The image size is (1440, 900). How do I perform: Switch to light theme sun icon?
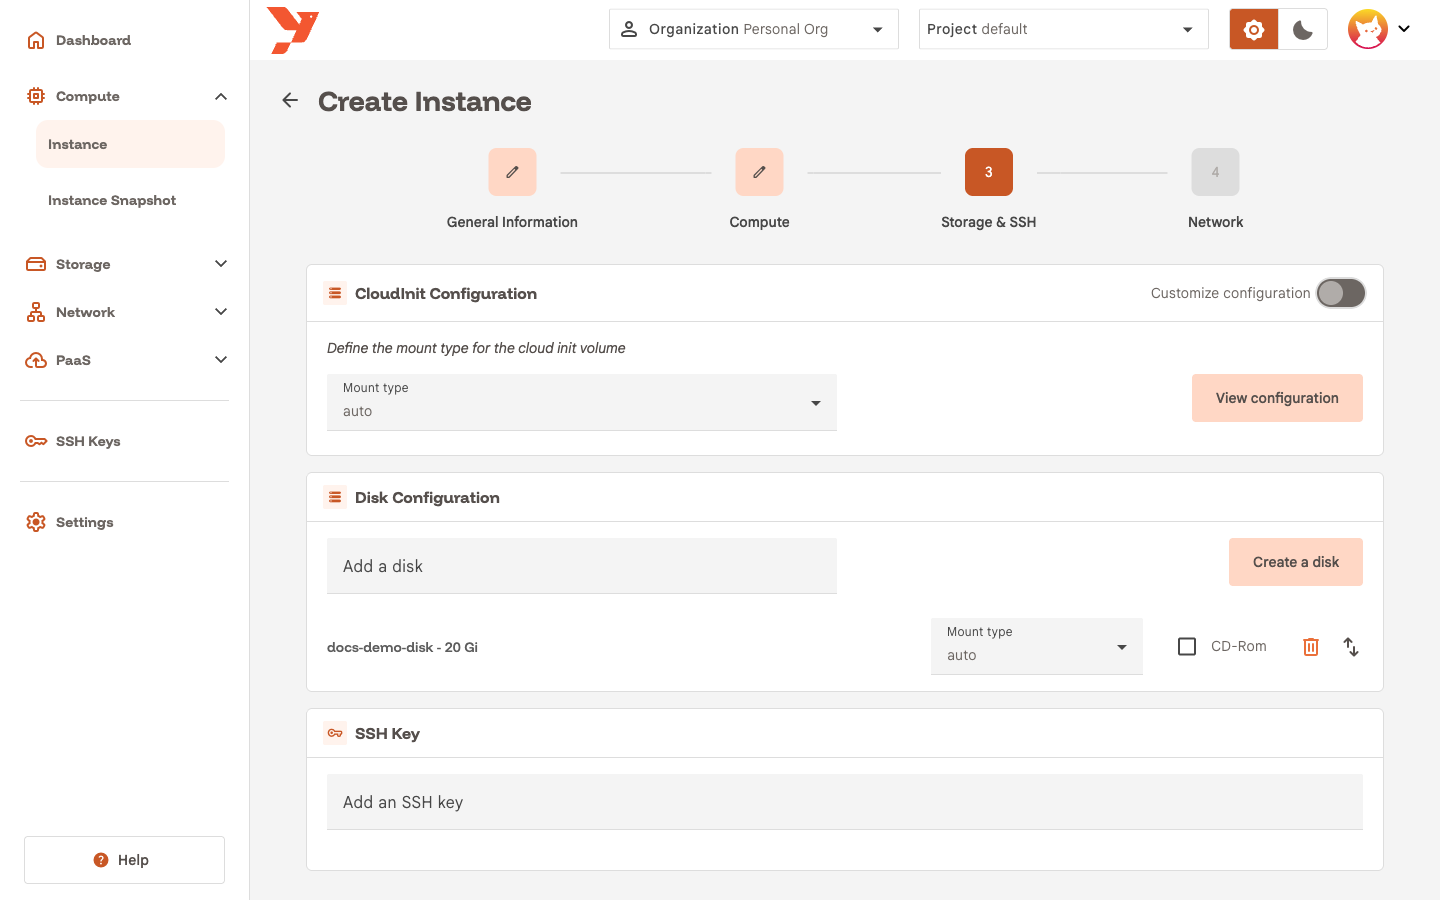[1254, 29]
